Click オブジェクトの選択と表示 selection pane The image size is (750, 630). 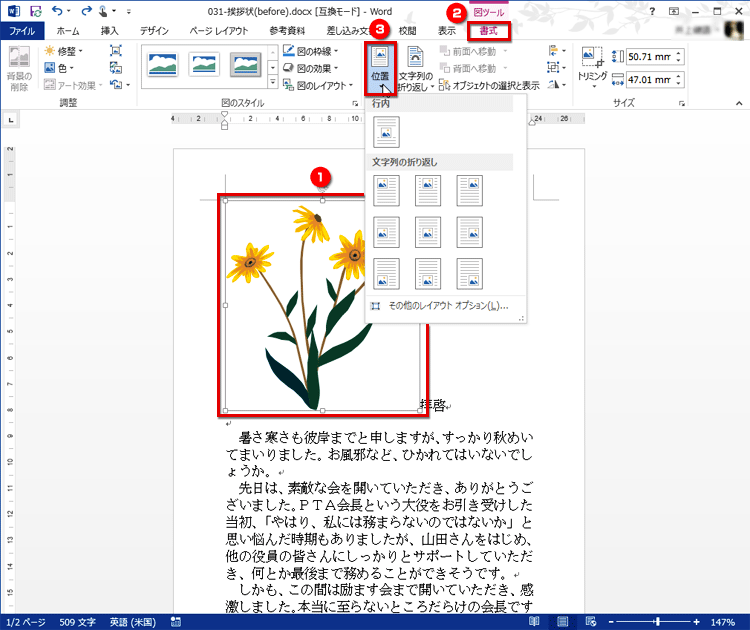[489, 86]
